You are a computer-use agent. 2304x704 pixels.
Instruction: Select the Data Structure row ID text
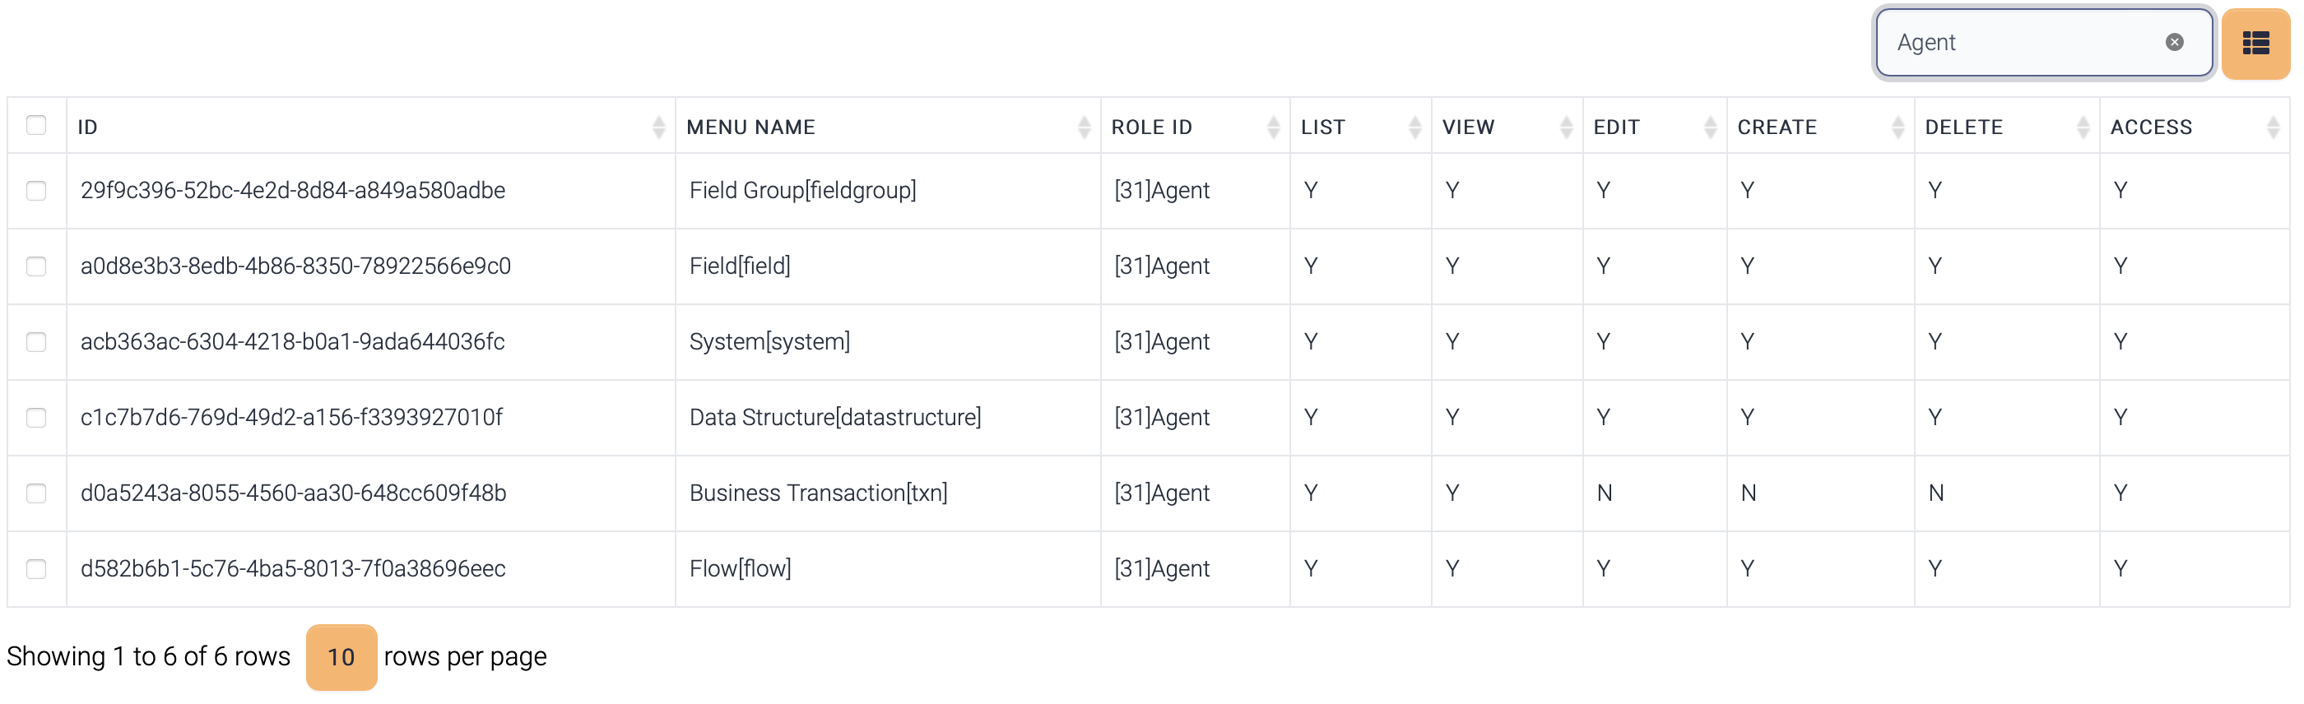tap(291, 417)
